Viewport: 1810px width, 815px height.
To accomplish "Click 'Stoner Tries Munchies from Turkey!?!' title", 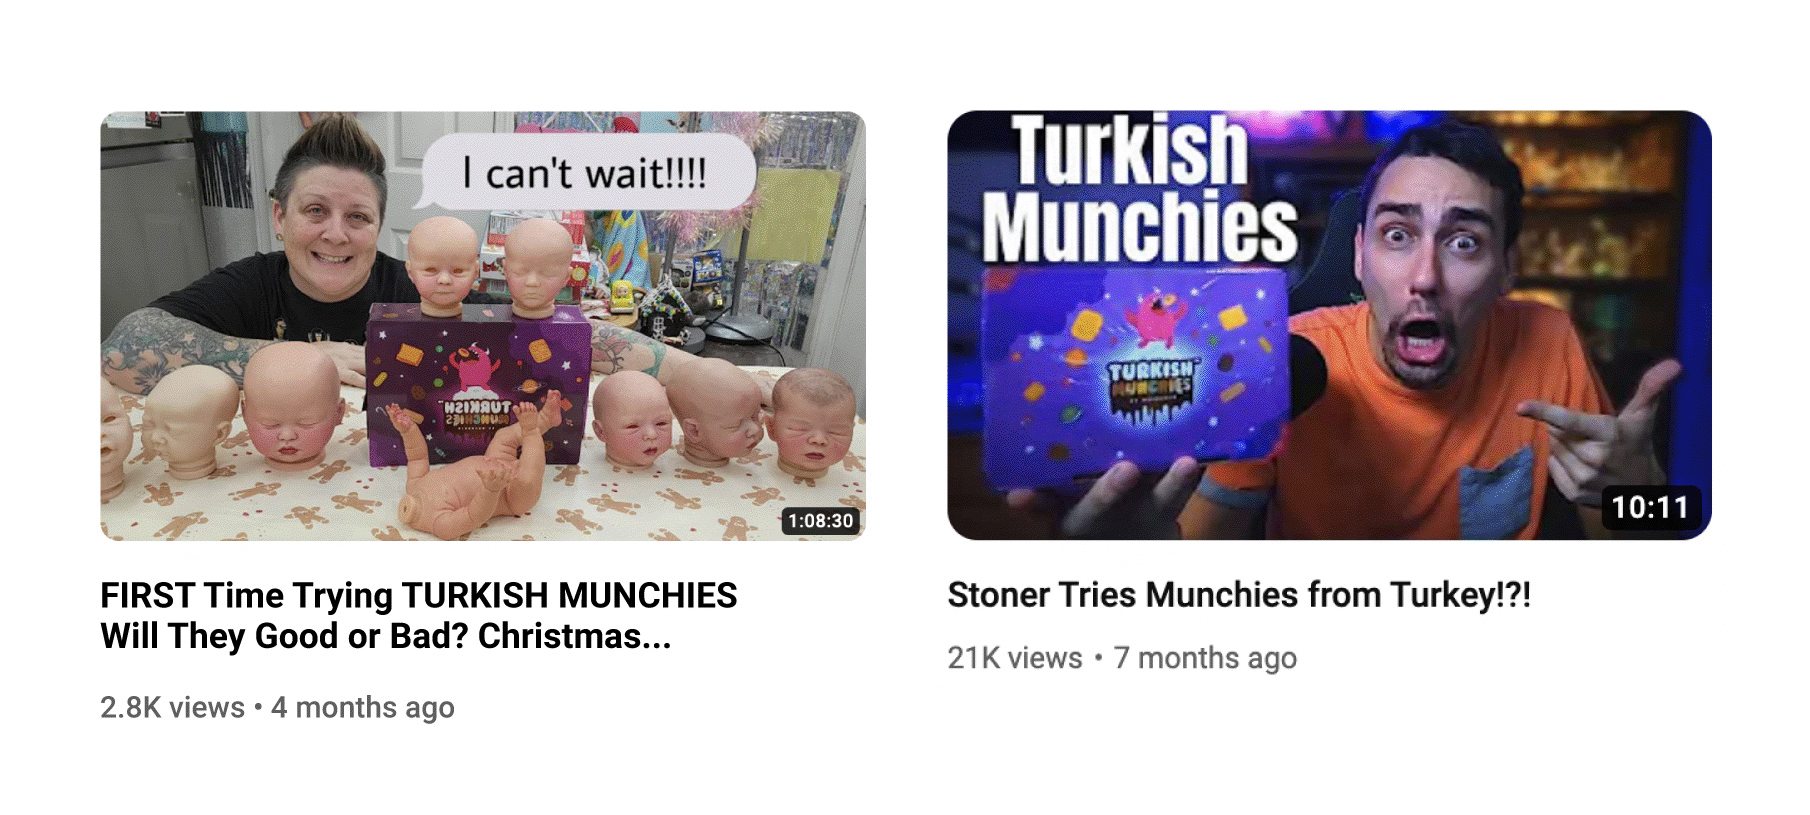I will pos(1239,595).
